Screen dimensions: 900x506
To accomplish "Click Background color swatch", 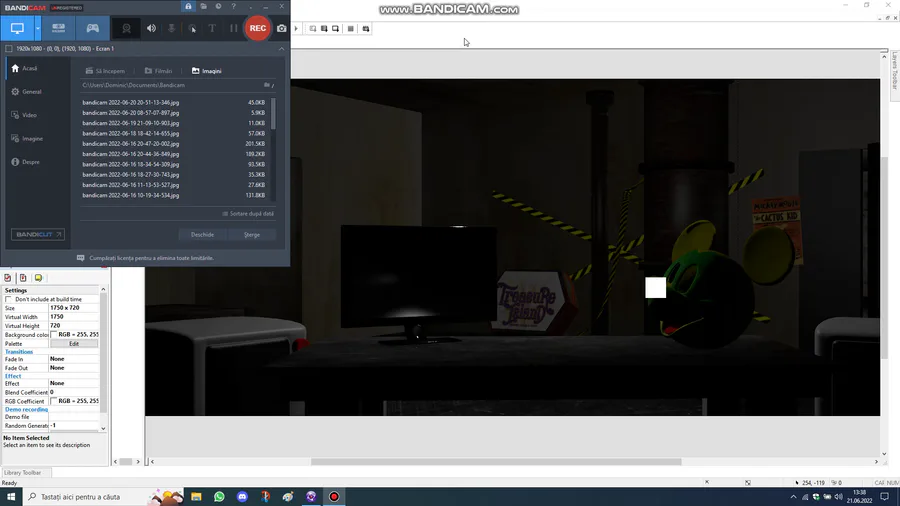I will pos(54,334).
